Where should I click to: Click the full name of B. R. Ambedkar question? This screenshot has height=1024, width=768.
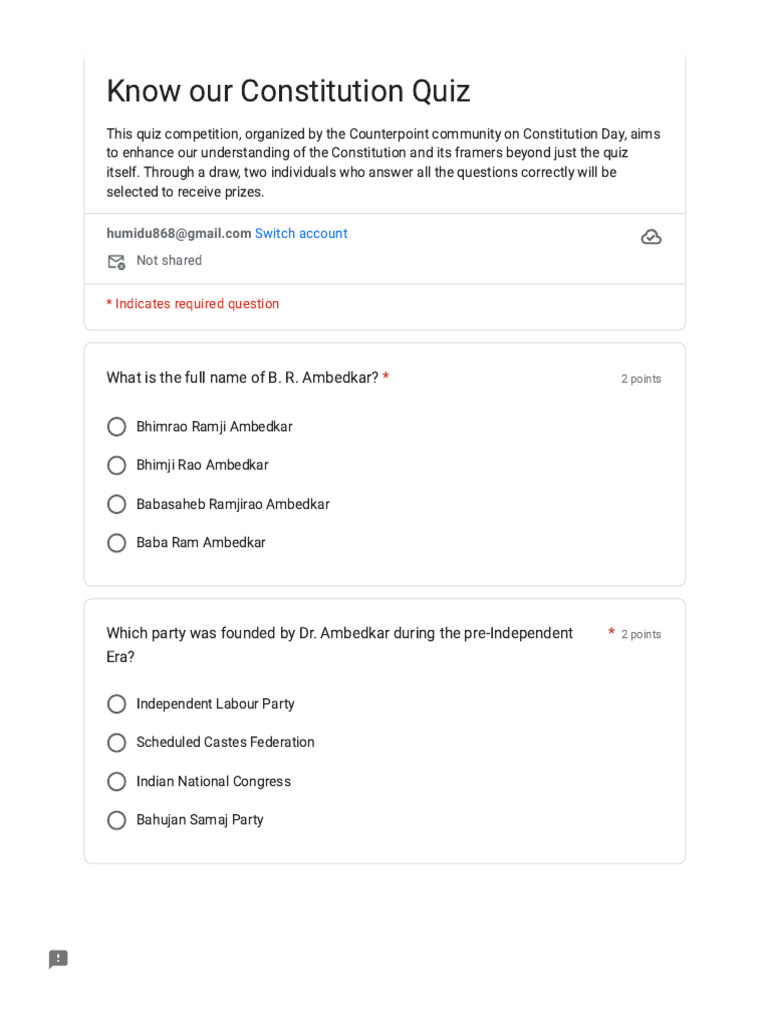242,378
